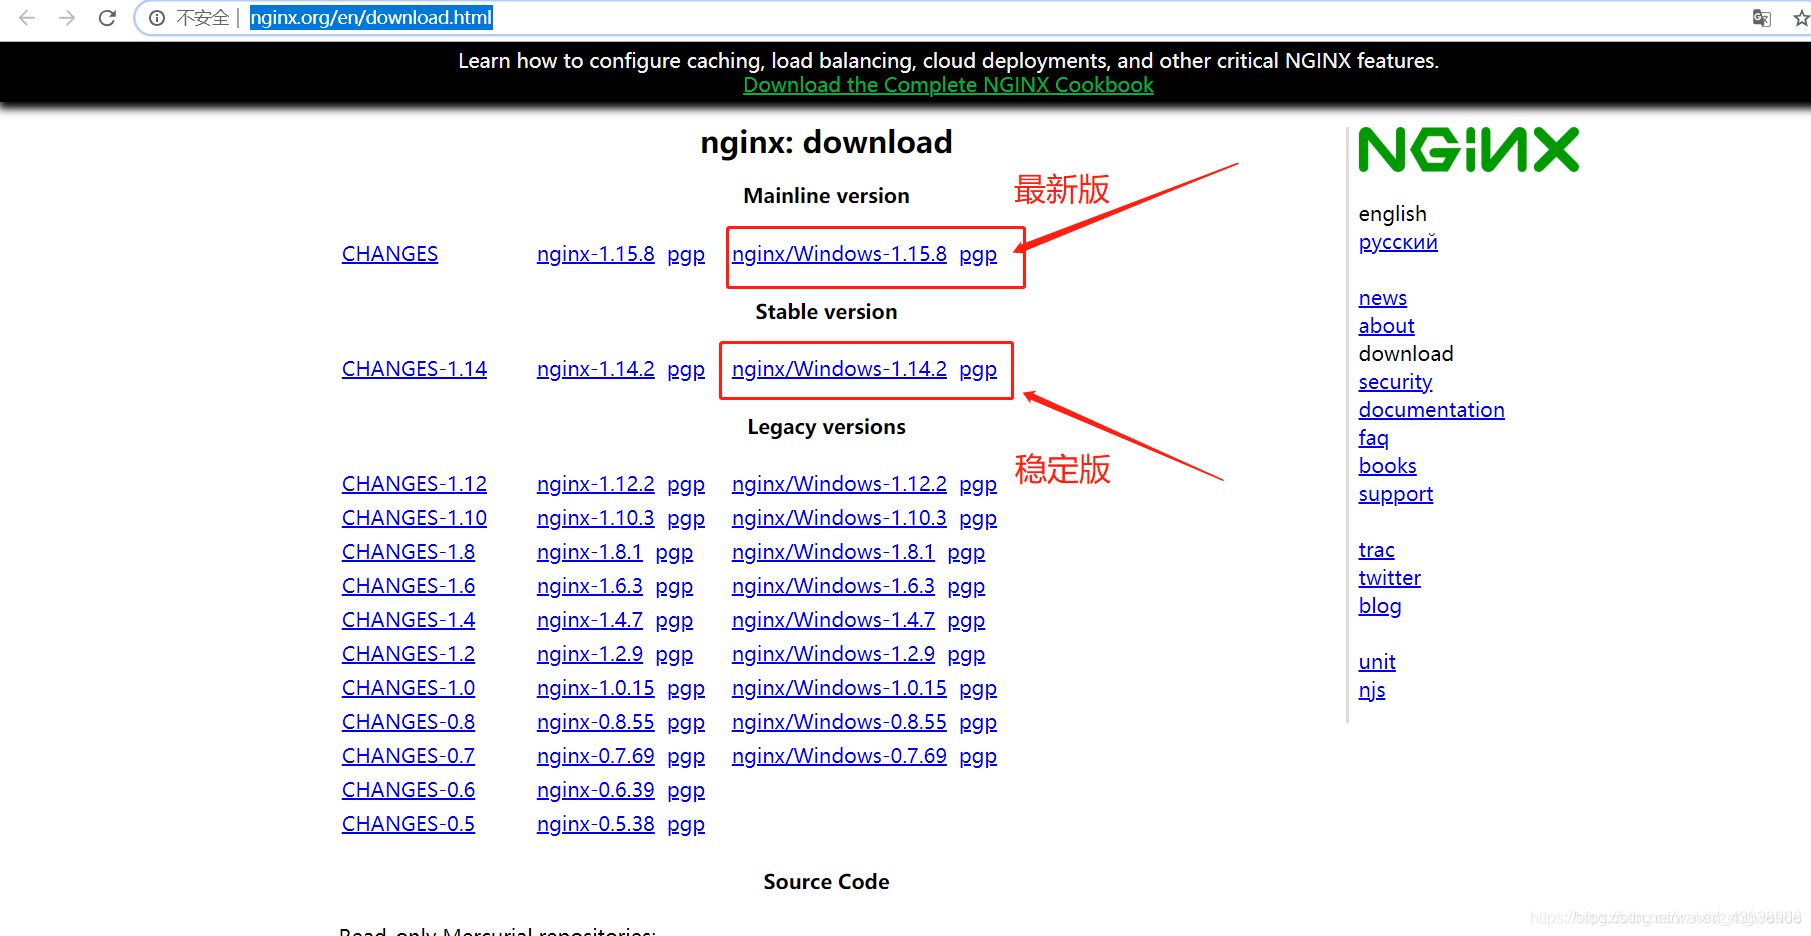Open CHANGES-1.12 link

coord(414,484)
